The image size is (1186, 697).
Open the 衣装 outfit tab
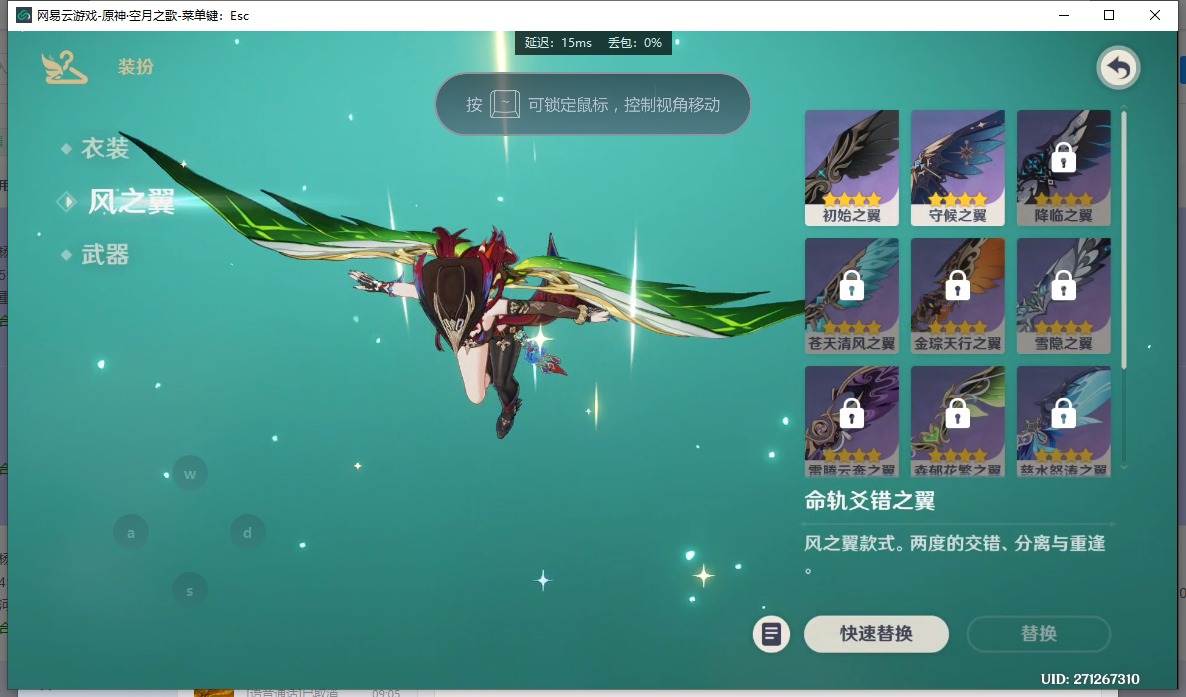click(x=105, y=149)
